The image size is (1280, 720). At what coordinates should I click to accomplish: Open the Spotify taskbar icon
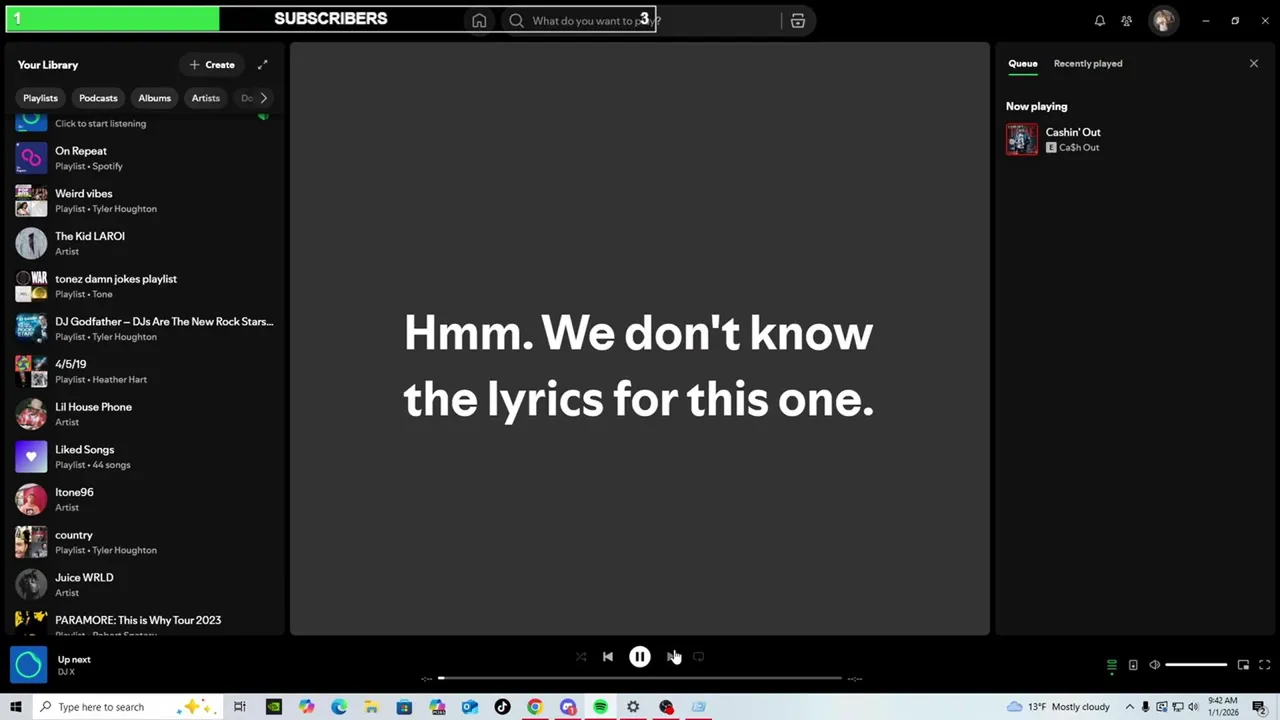pos(600,707)
